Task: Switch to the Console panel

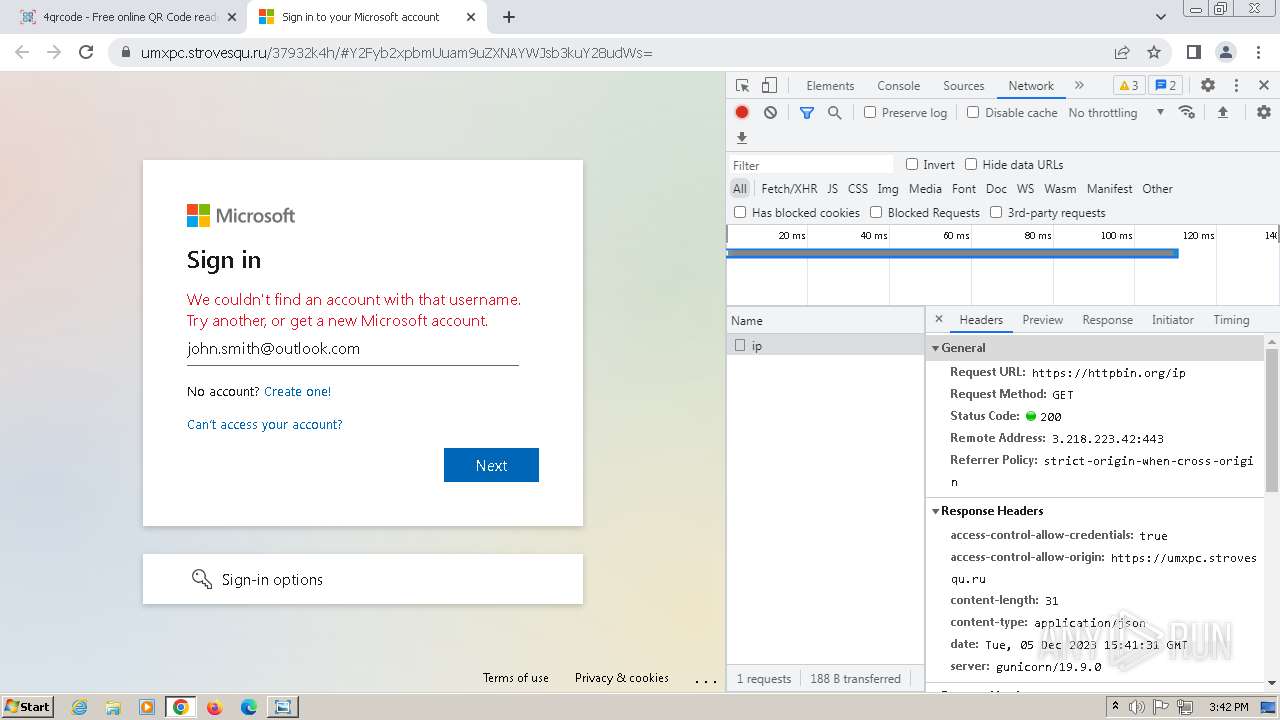Action: 898,86
